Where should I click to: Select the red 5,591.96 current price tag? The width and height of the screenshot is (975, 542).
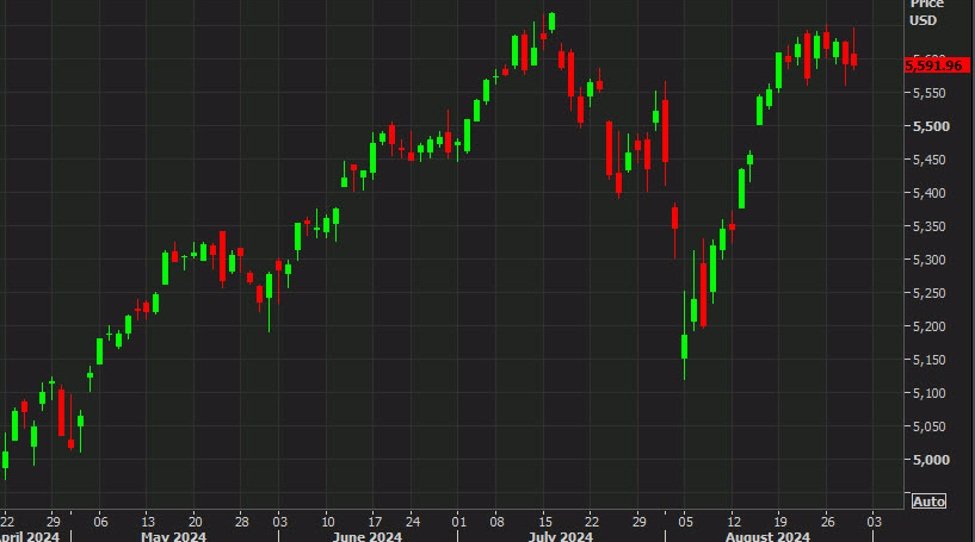click(938, 66)
